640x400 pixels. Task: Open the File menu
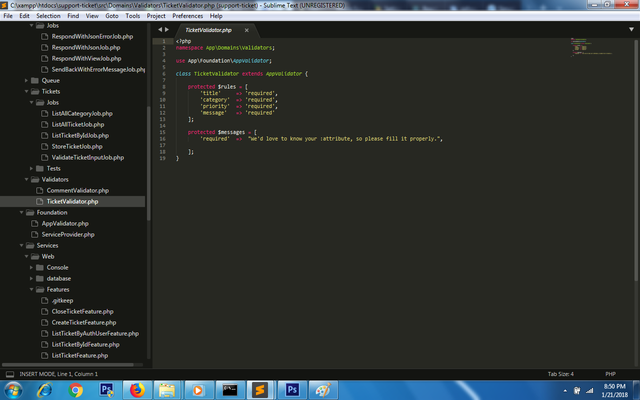point(8,16)
